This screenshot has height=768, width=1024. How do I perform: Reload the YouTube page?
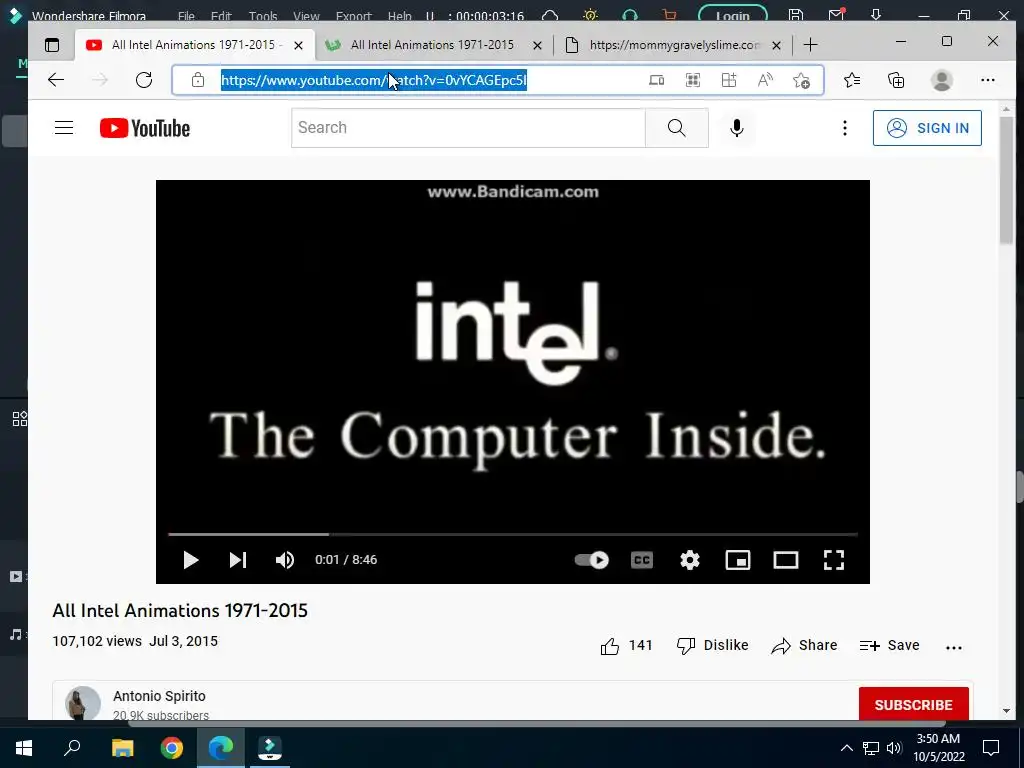tap(144, 80)
